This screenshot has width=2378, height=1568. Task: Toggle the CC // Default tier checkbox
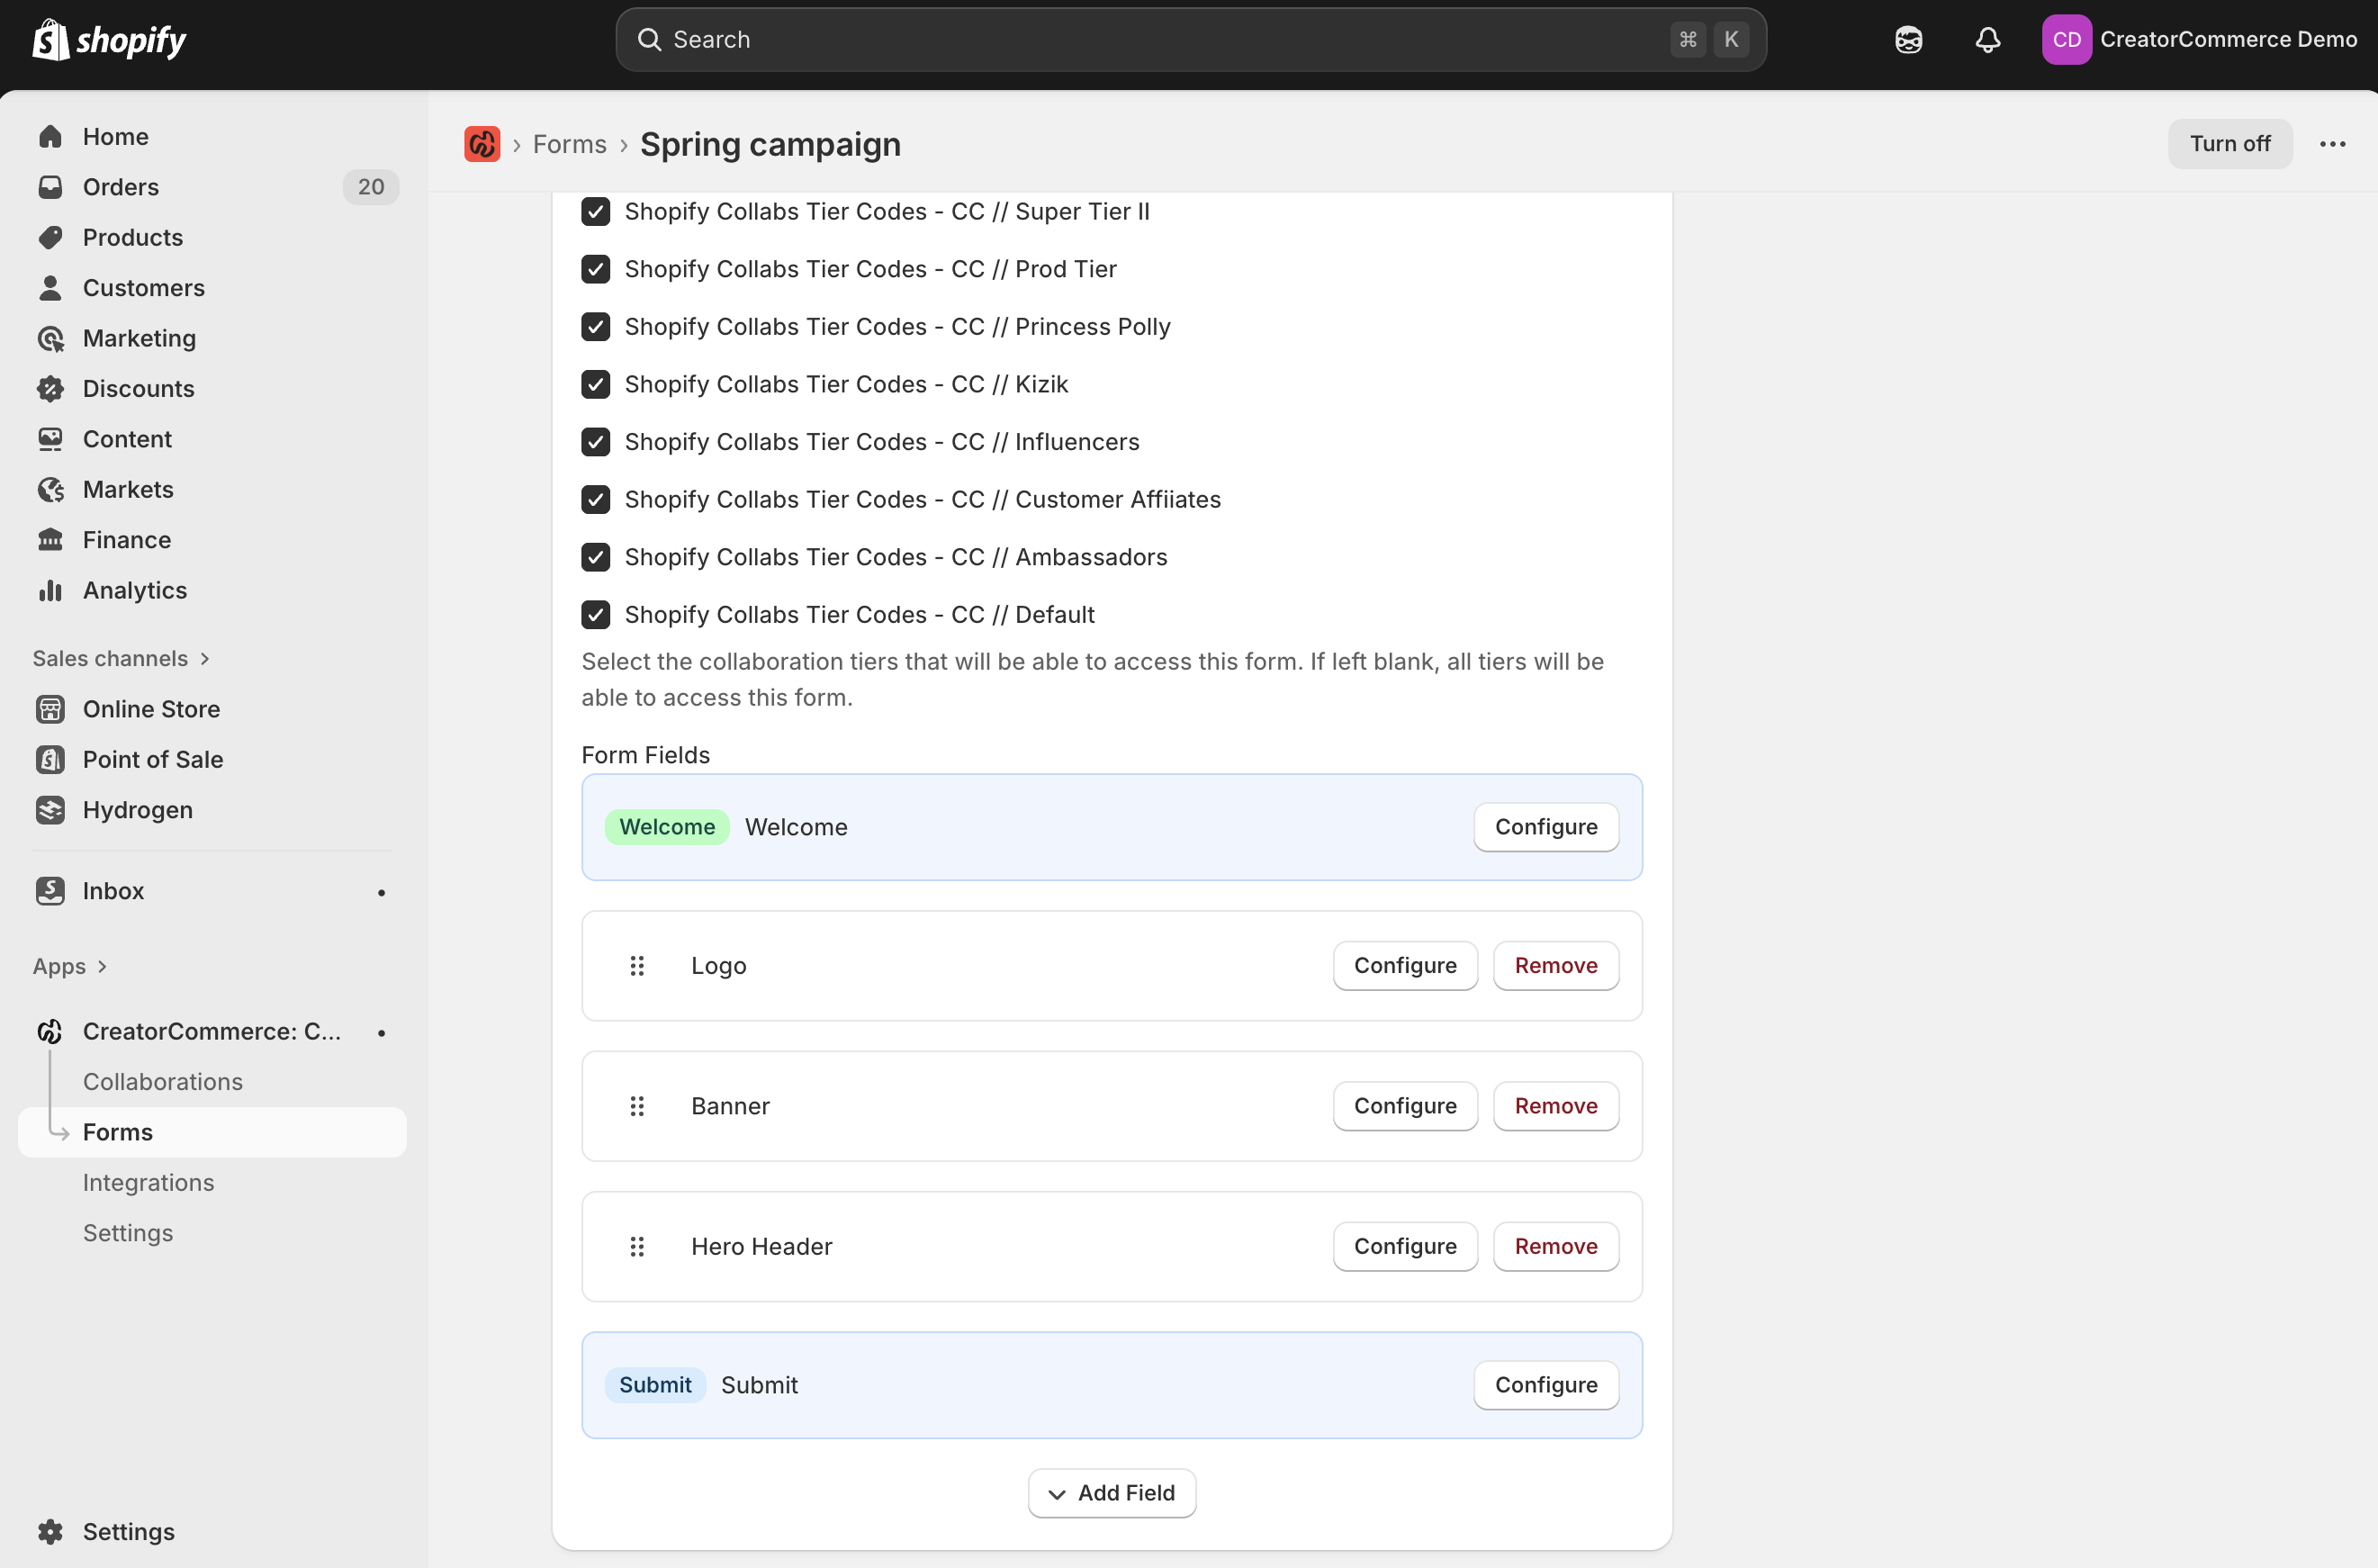coord(596,615)
